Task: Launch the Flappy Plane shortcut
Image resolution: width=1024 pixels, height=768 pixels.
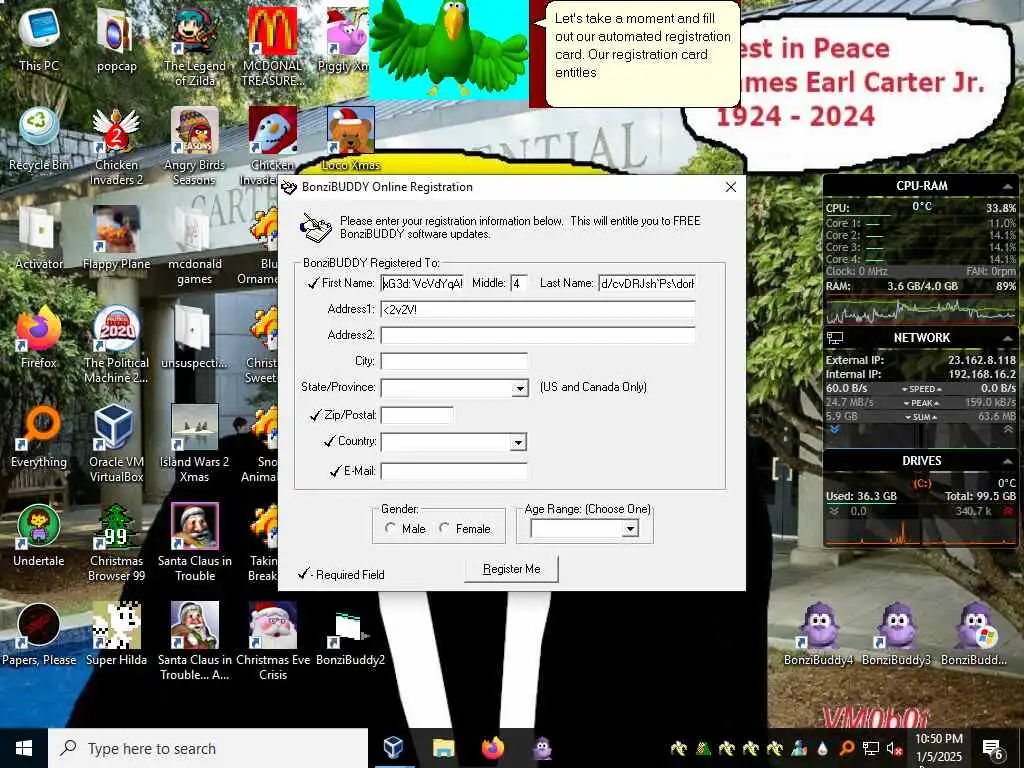Action: coord(116,238)
